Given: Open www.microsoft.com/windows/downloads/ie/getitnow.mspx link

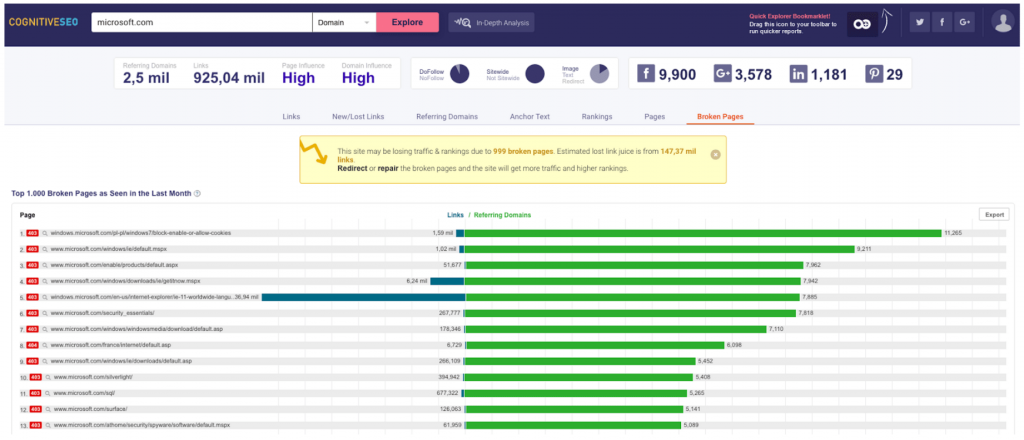Looking at the screenshot, I should point(125,281).
